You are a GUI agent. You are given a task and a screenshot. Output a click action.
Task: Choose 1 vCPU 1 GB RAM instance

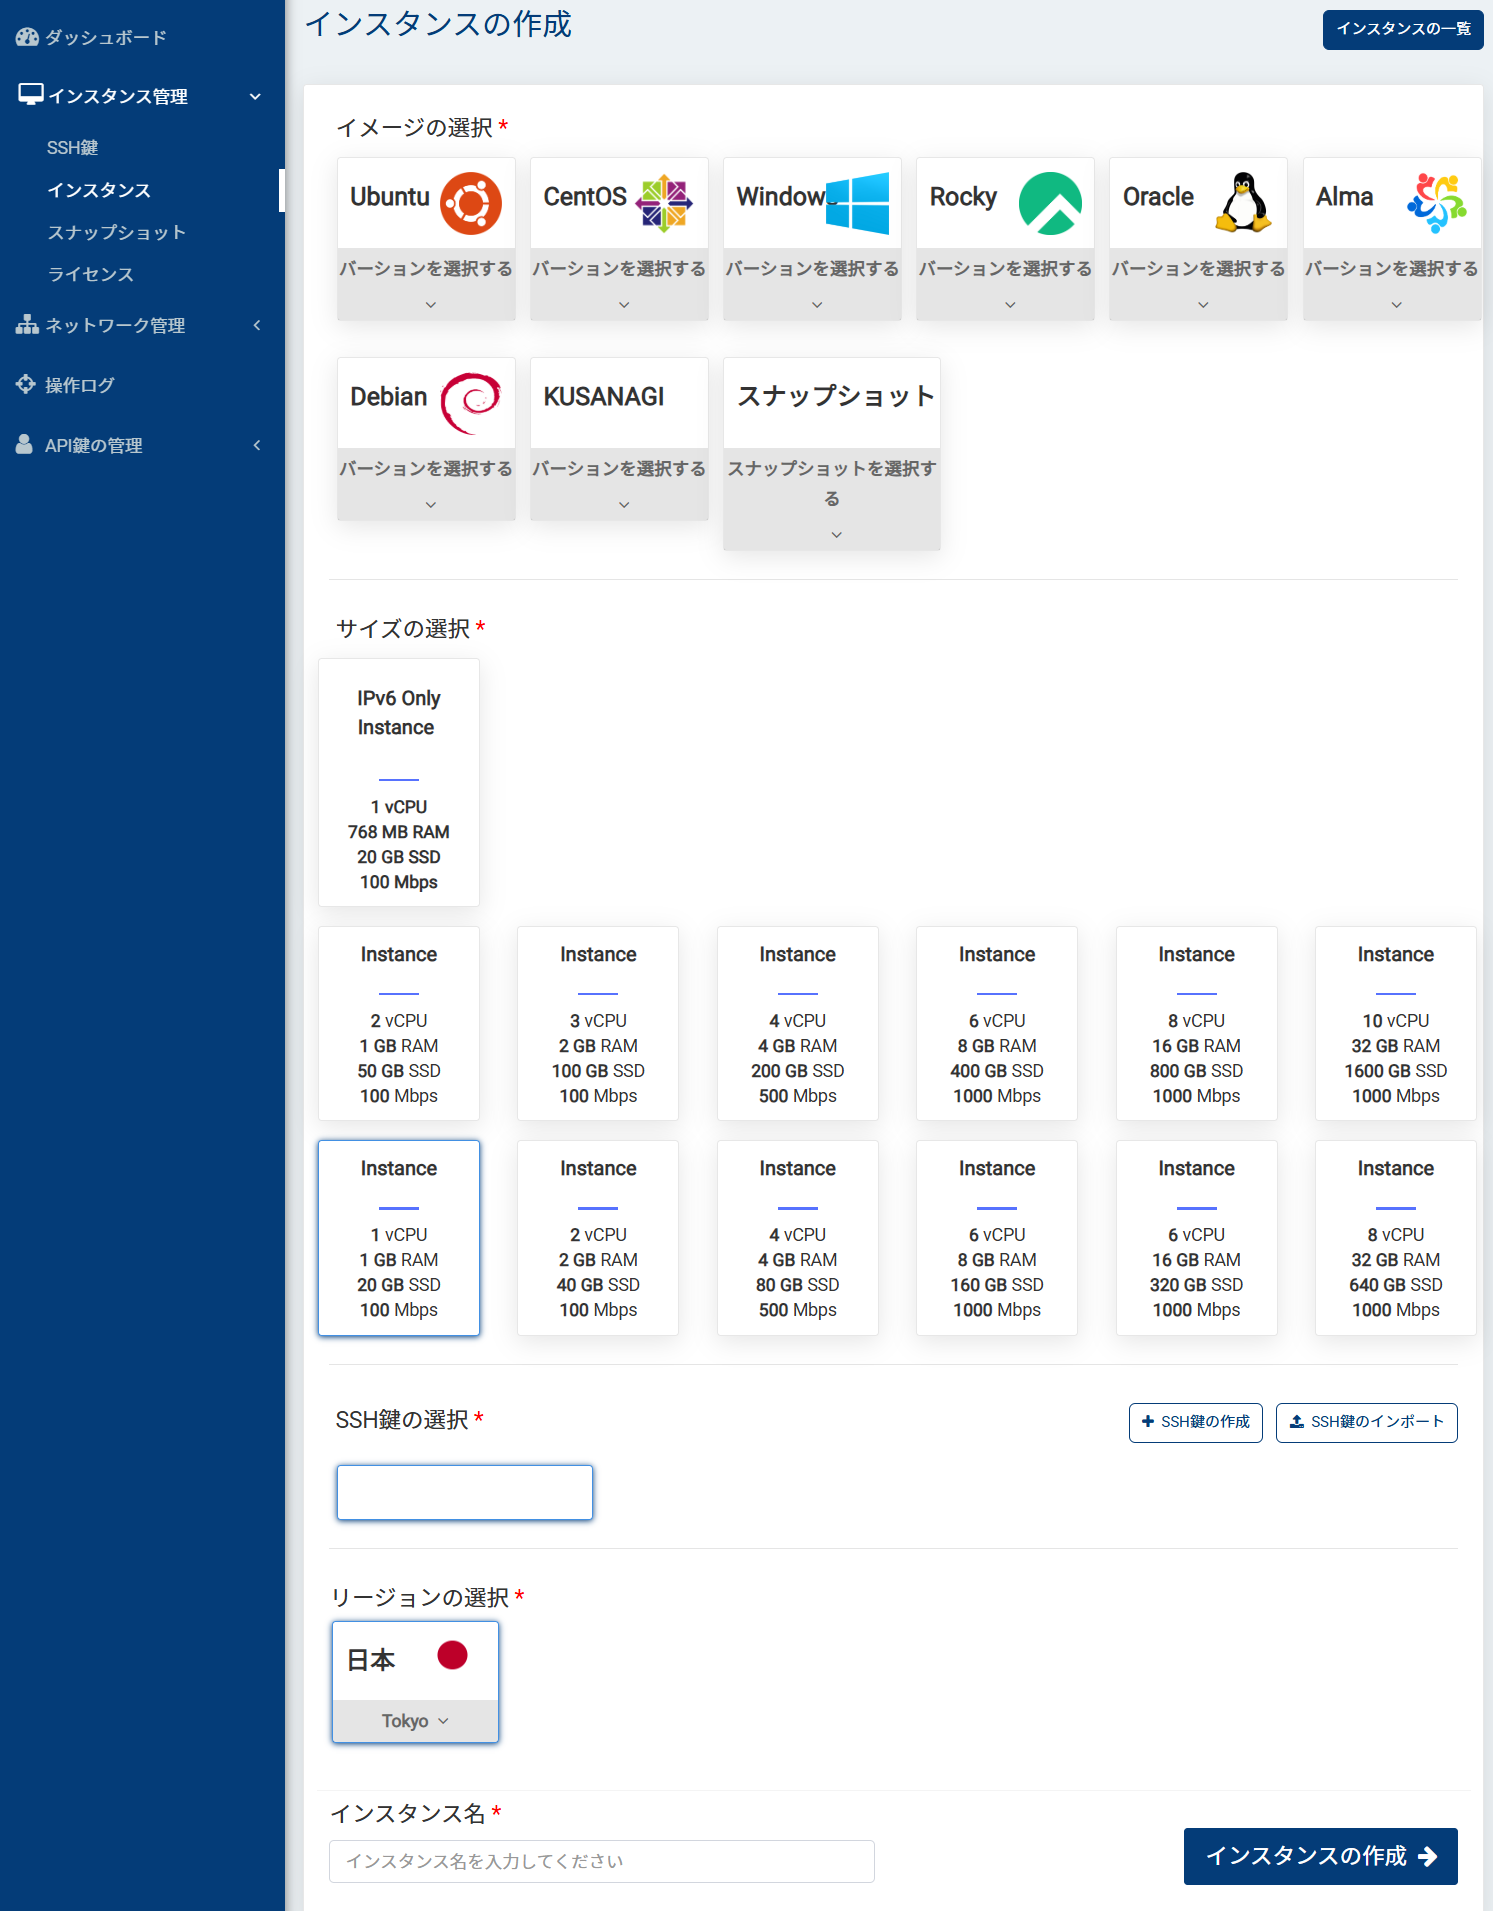(398, 1237)
